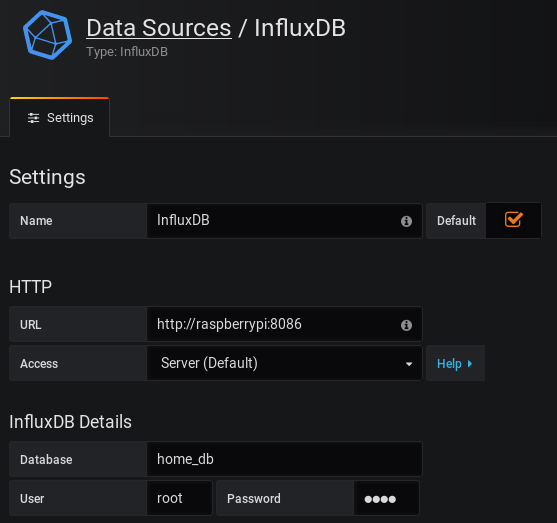Click the Password input field
Screen dimensions: 557x523
386,498
